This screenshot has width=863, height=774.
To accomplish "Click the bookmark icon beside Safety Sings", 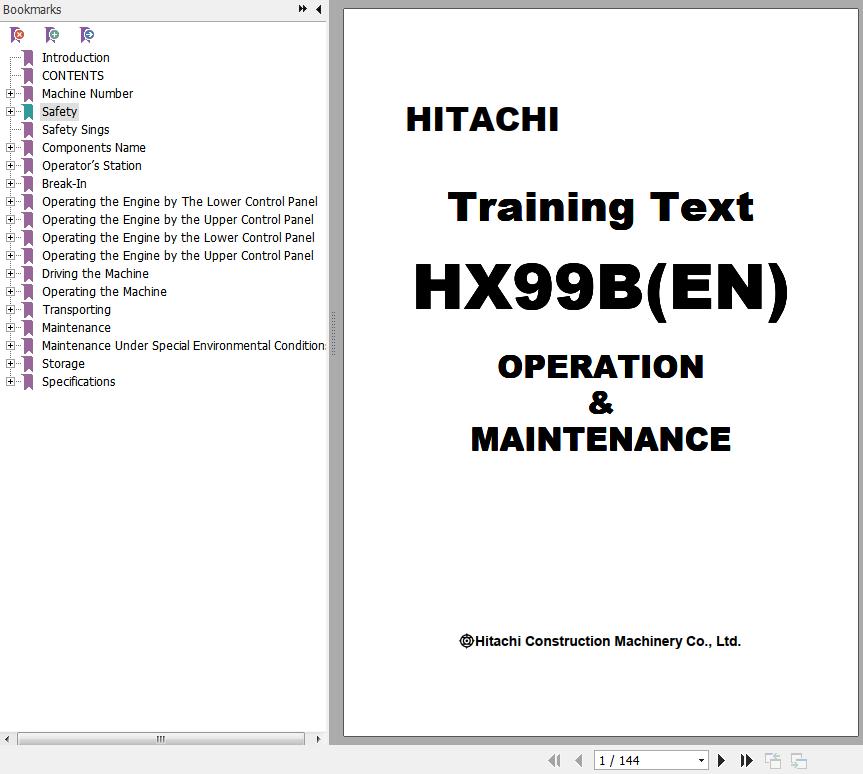I will (x=28, y=130).
